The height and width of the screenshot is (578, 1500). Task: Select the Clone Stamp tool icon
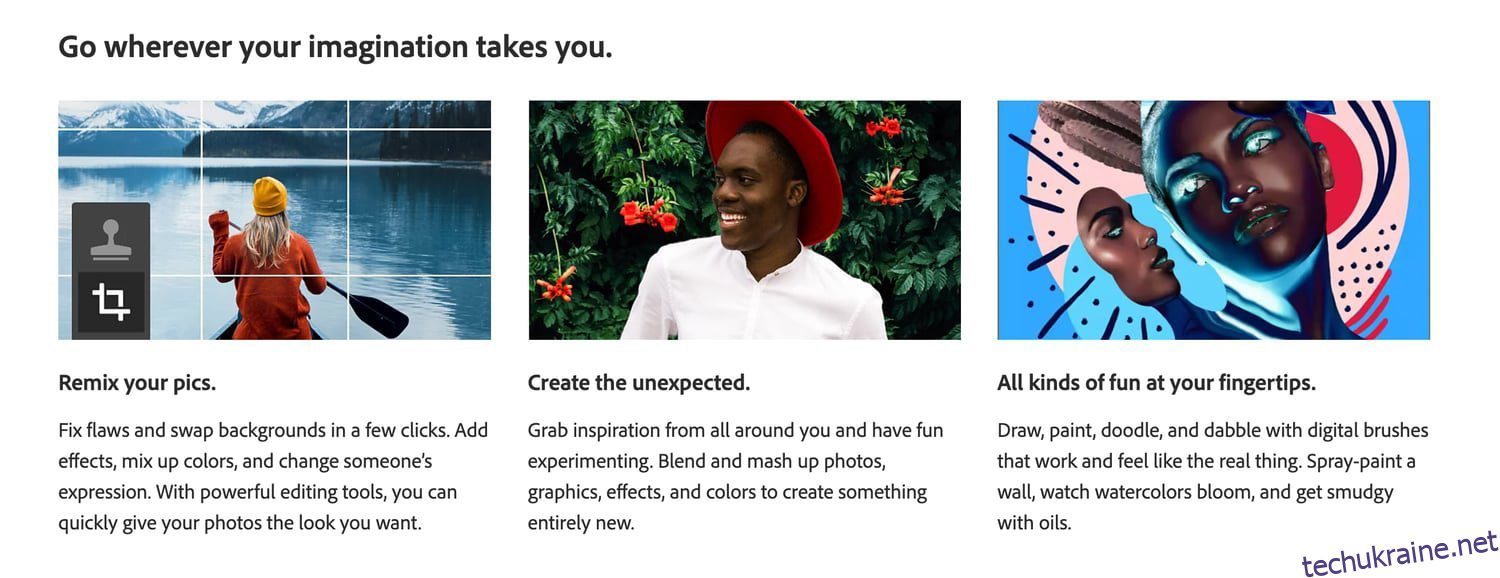[111, 238]
